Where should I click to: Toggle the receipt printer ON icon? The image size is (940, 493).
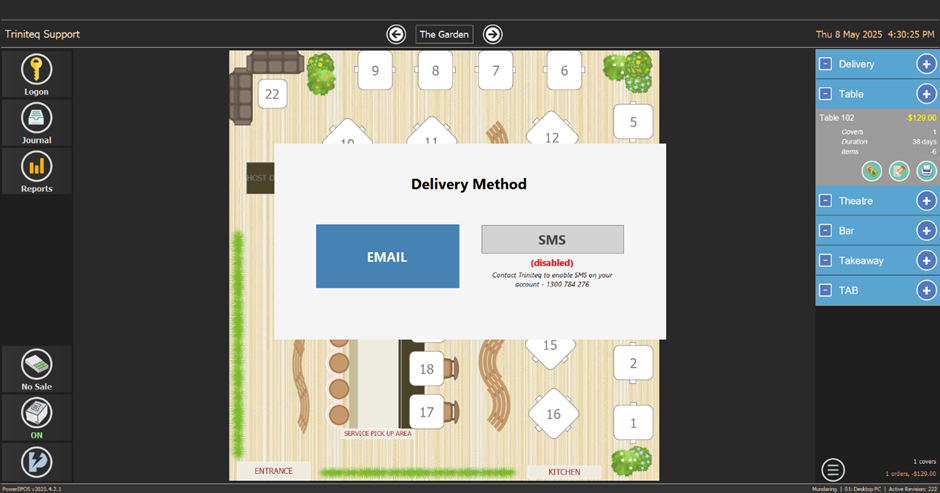pyautogui.click(x=37, y=413)
